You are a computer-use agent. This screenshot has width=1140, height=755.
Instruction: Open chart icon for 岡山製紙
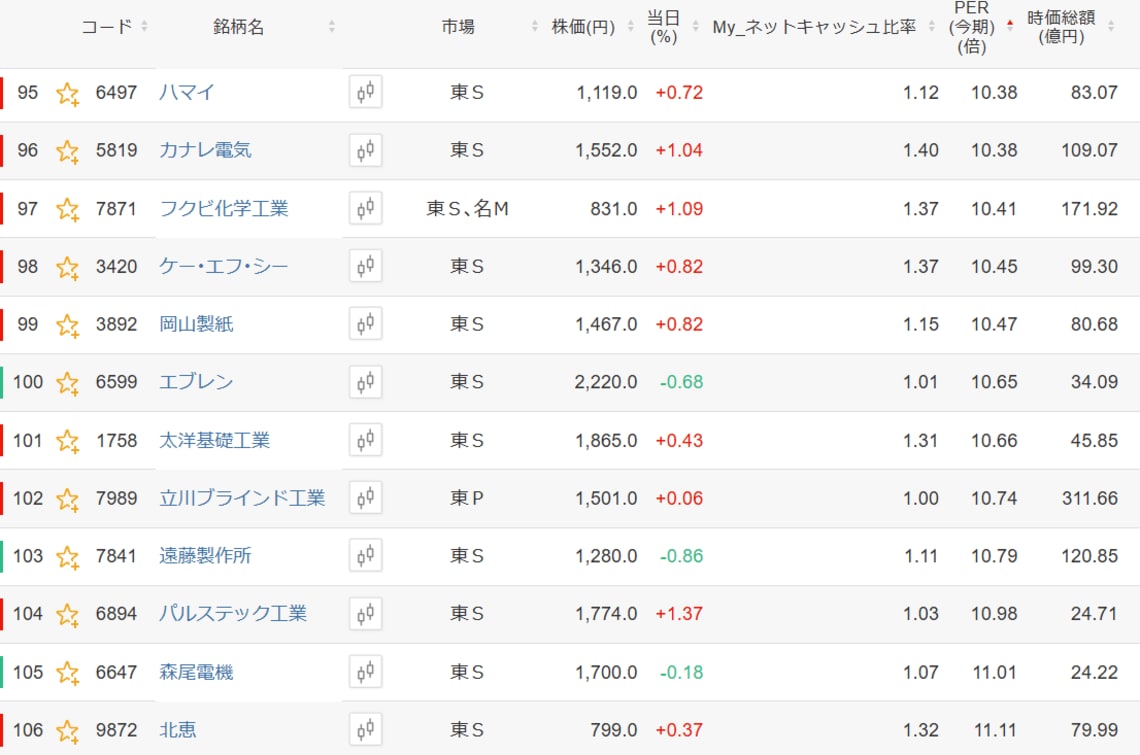366,324
